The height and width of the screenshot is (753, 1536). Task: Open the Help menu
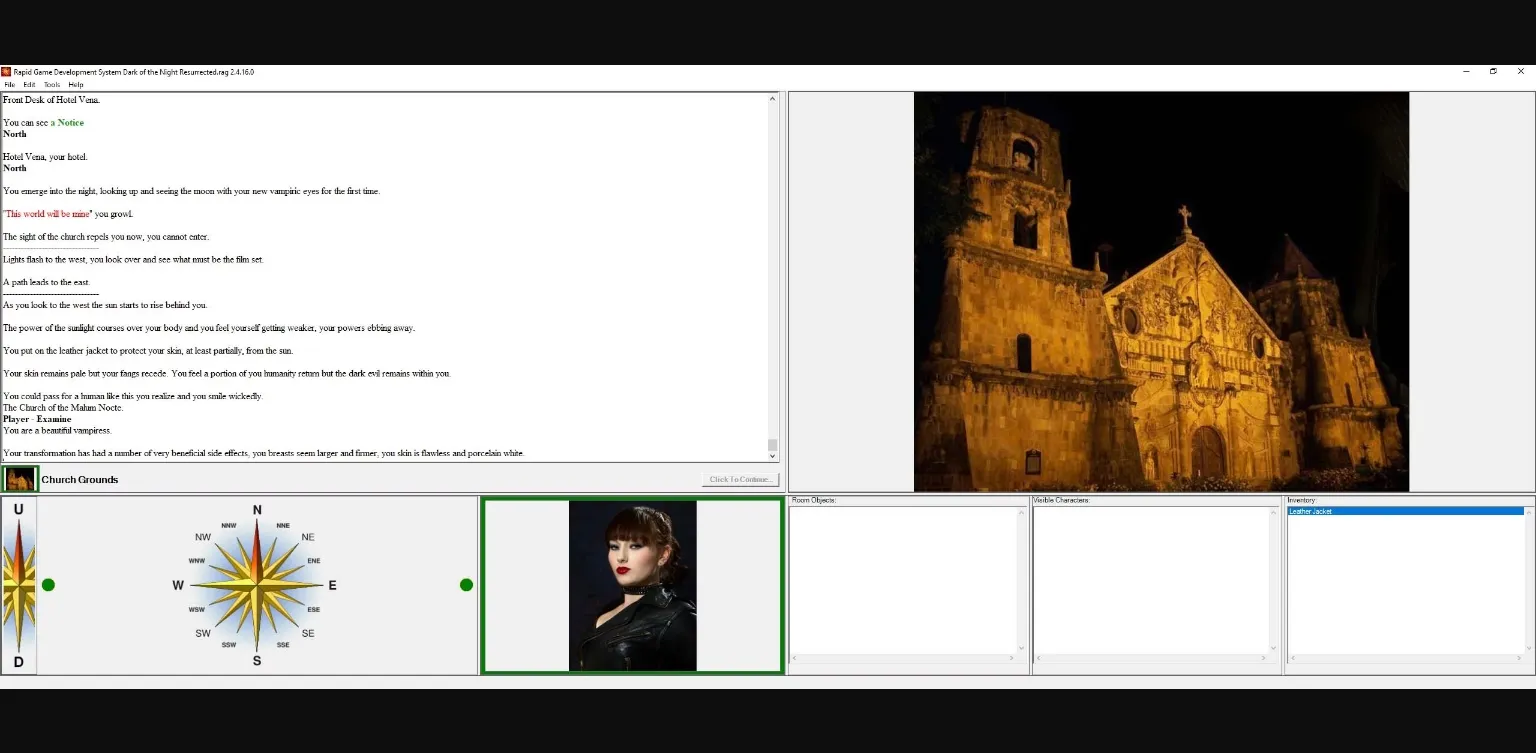click(x=76, y=85)
